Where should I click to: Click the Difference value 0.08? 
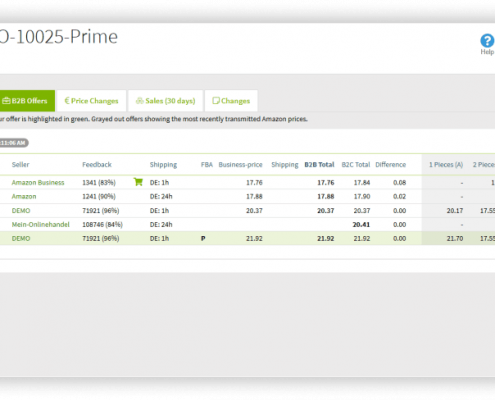[x=399, y=183]
